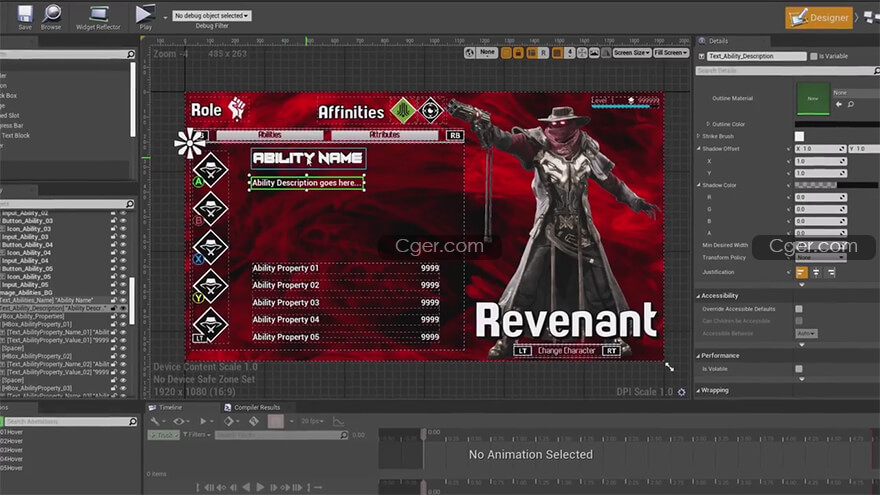Viewport: 880px width, 495px height.
Task: Toggle visibility eye for Icon_Ability_04
Action: pos(123,253)
